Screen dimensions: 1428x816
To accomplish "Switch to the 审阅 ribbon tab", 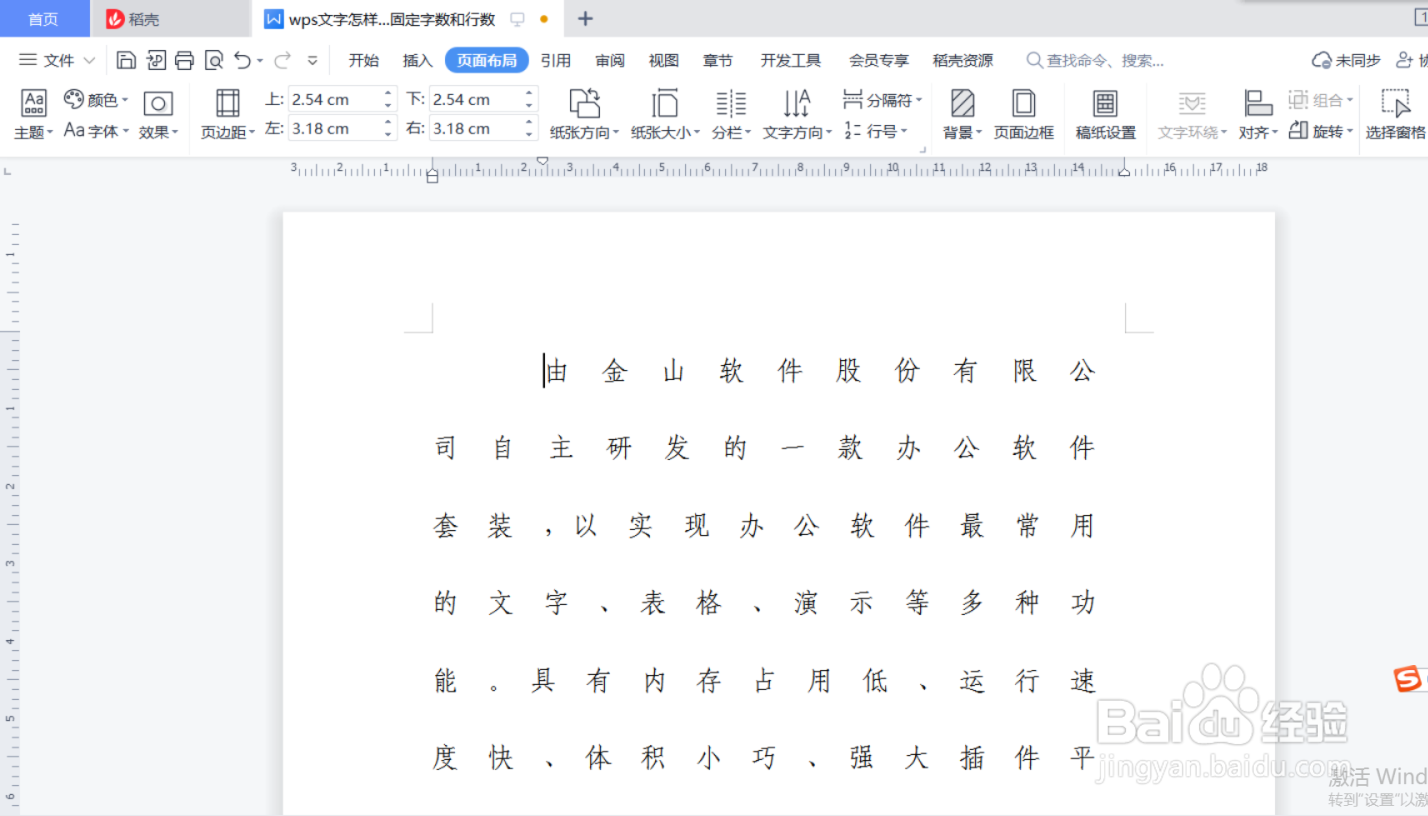I will pyautogui.click(x=610, y=61).
